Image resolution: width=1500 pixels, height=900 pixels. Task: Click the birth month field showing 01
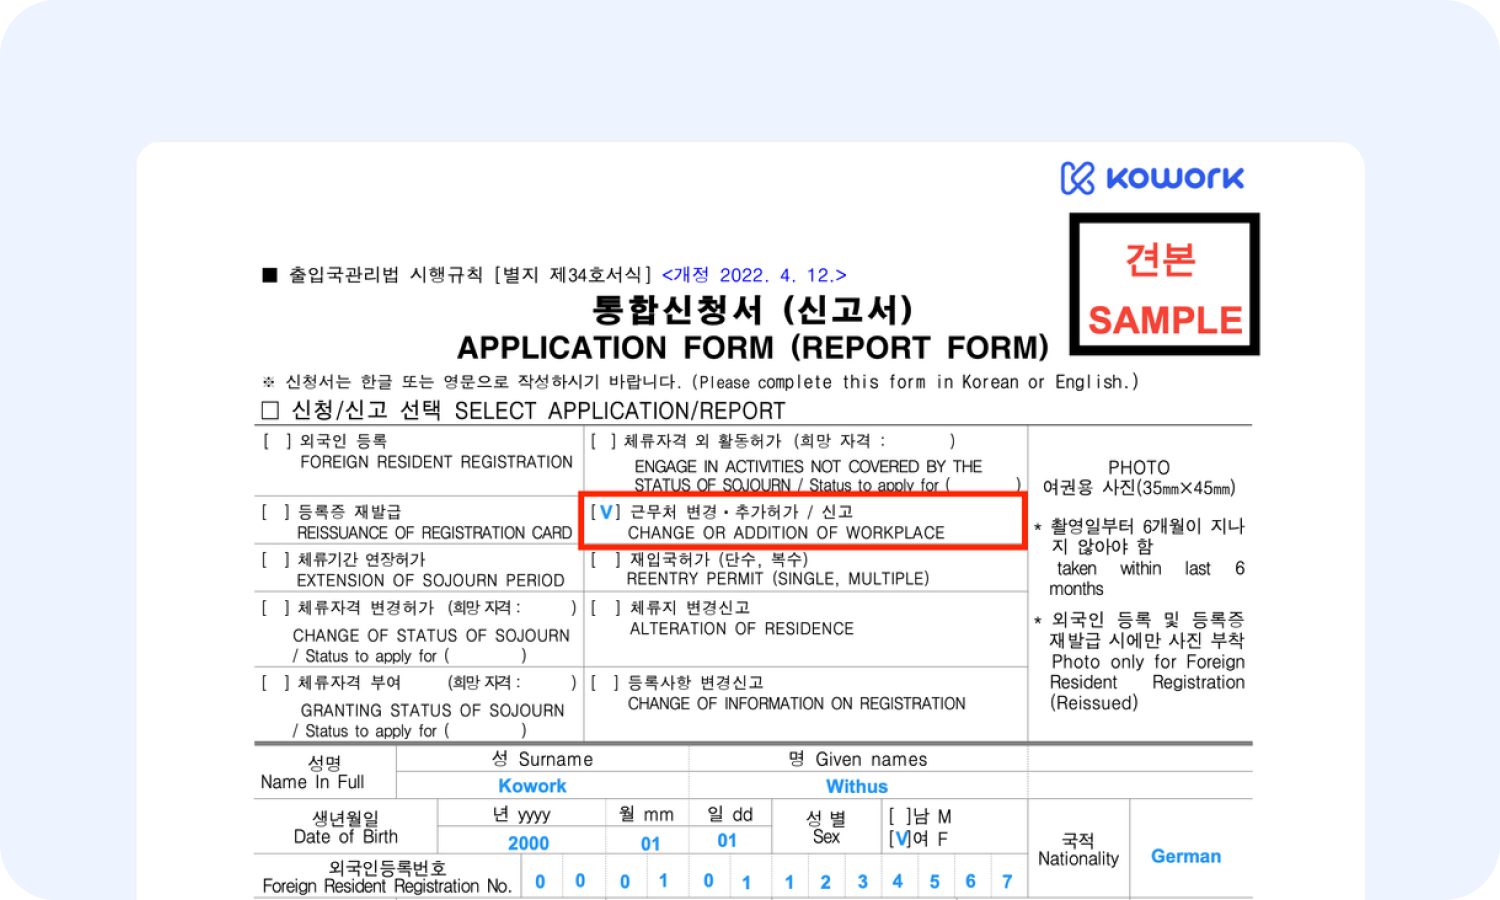[650, 843]
